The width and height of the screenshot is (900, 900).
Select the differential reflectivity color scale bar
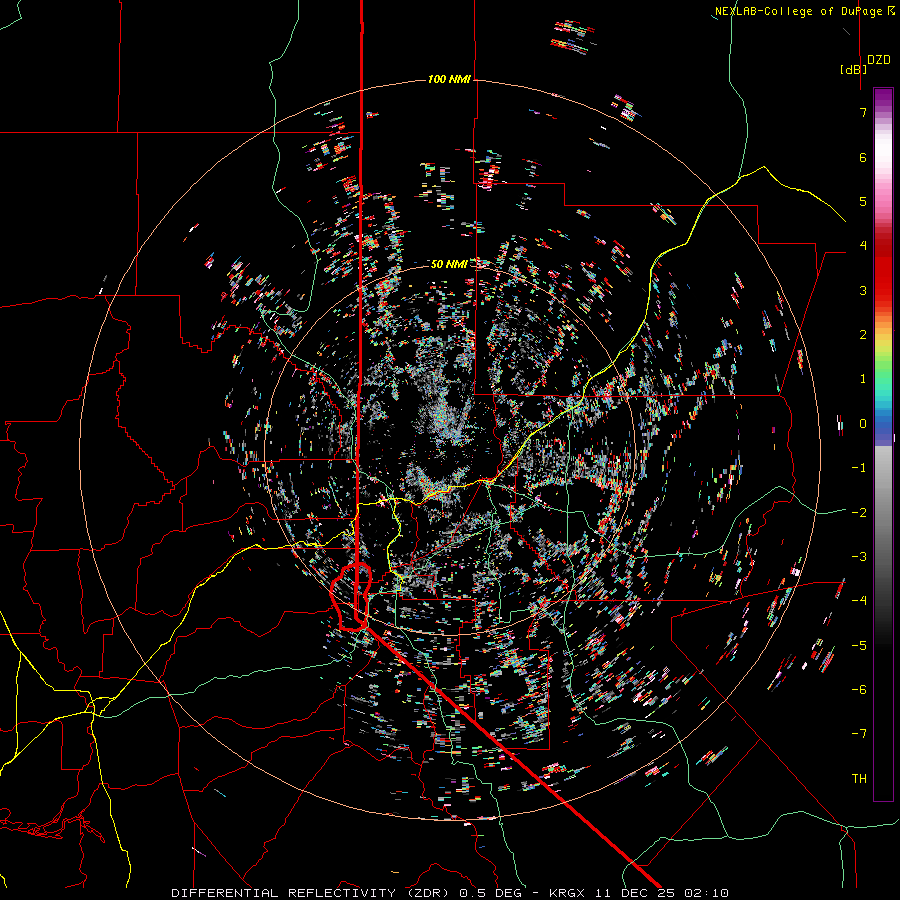[x=883, y=444]
